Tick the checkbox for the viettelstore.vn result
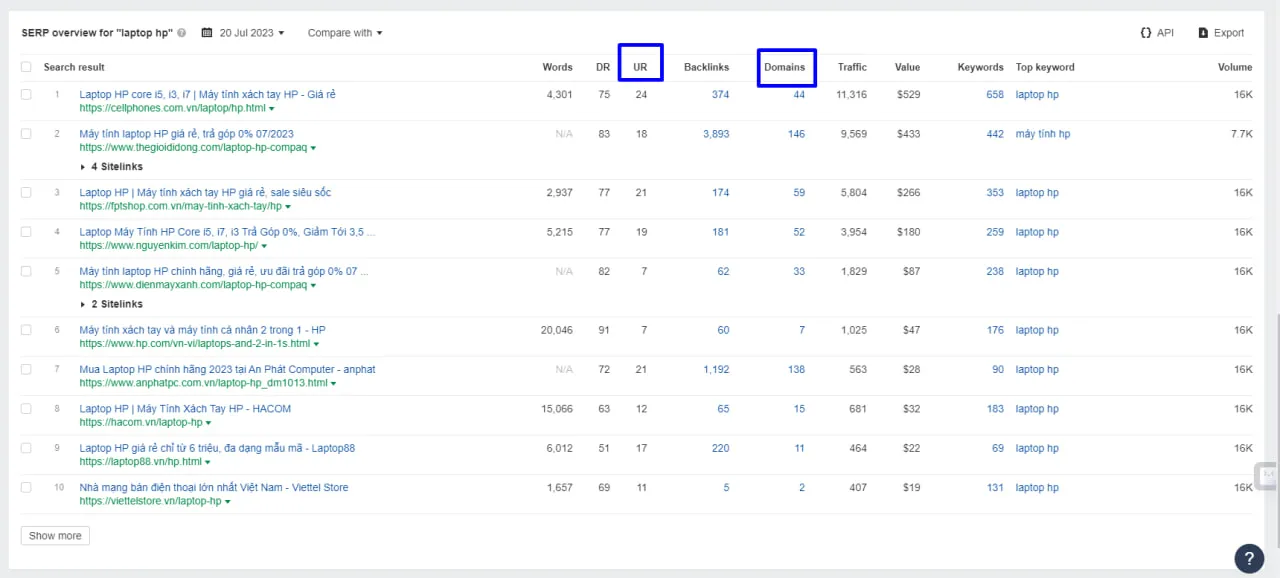The height and width of the screenshot is (578, 1280). (26, 488)
